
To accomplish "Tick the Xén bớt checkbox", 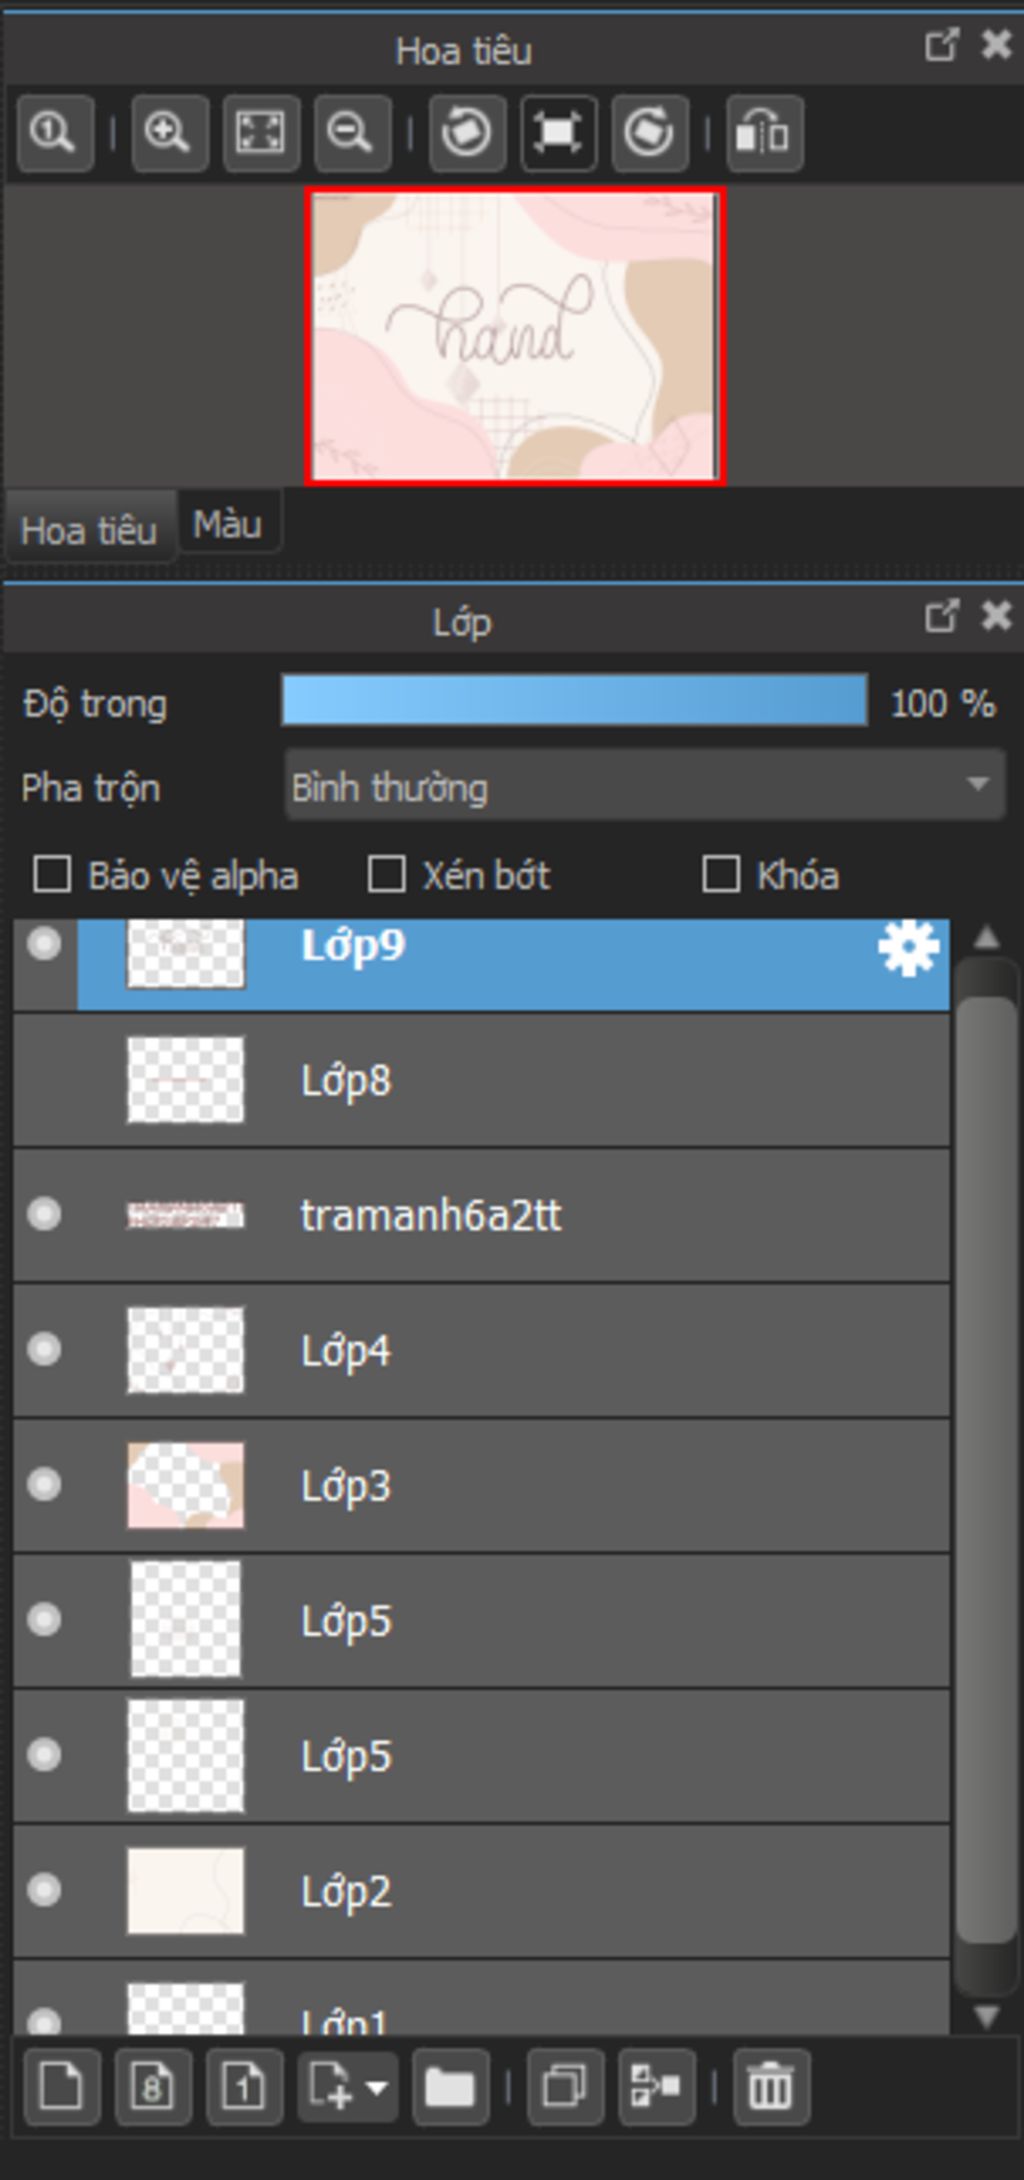I will 387,875.
